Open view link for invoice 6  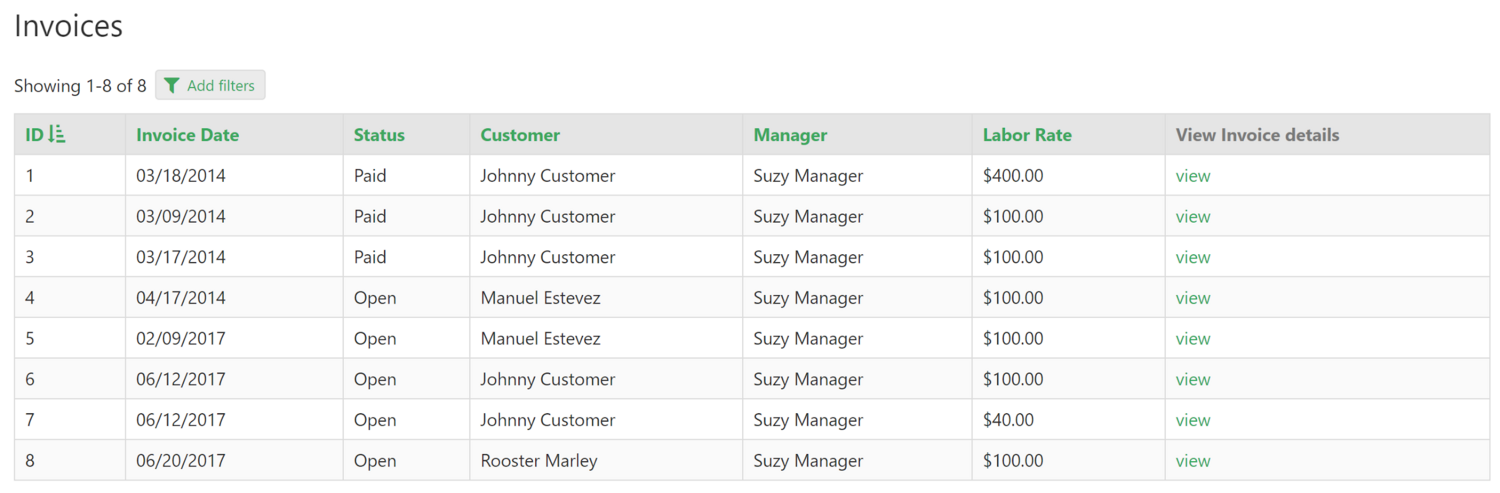click(1193, 380)
